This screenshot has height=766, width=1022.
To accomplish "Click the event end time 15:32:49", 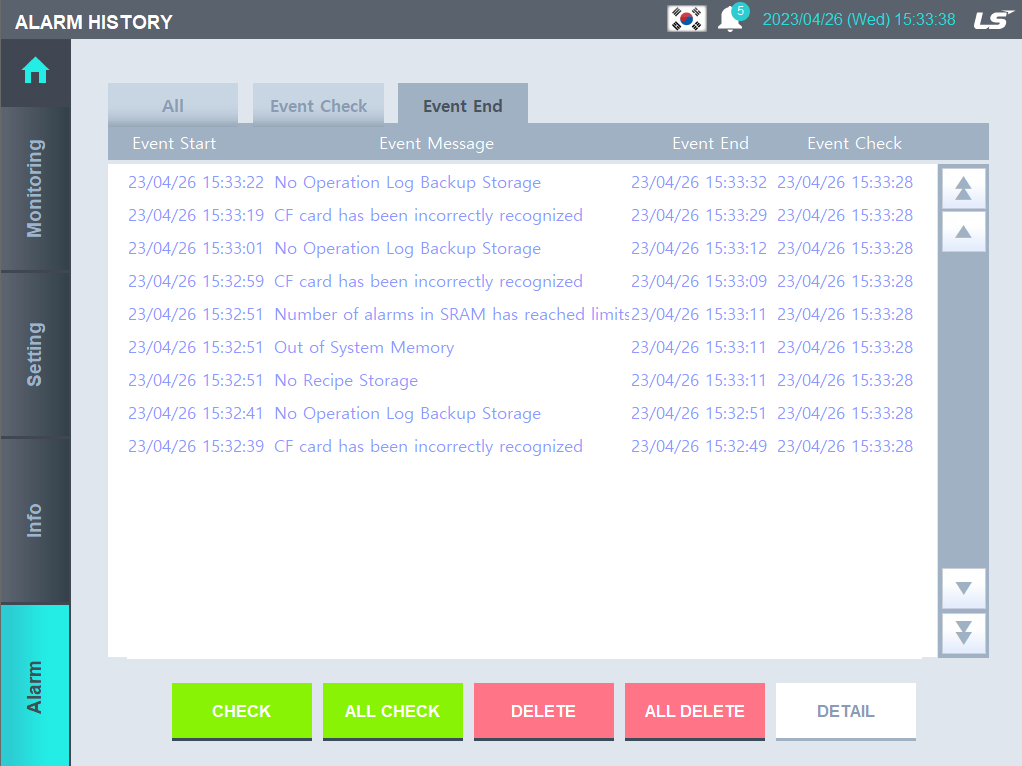I will click(x=699, y=447).
